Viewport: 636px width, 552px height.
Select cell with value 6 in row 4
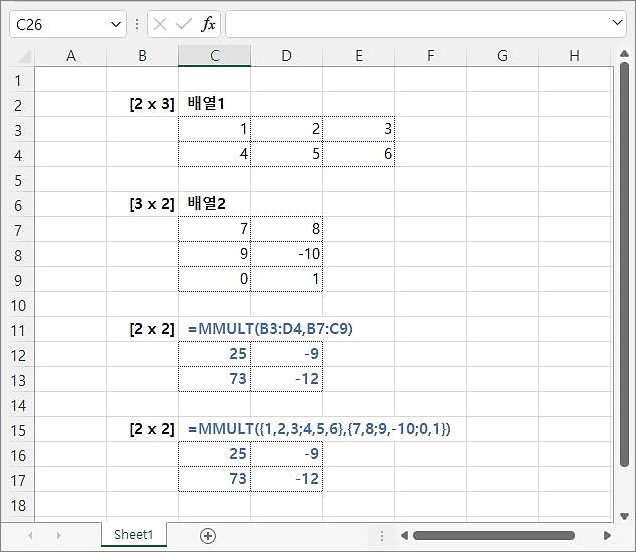[359, 154]
